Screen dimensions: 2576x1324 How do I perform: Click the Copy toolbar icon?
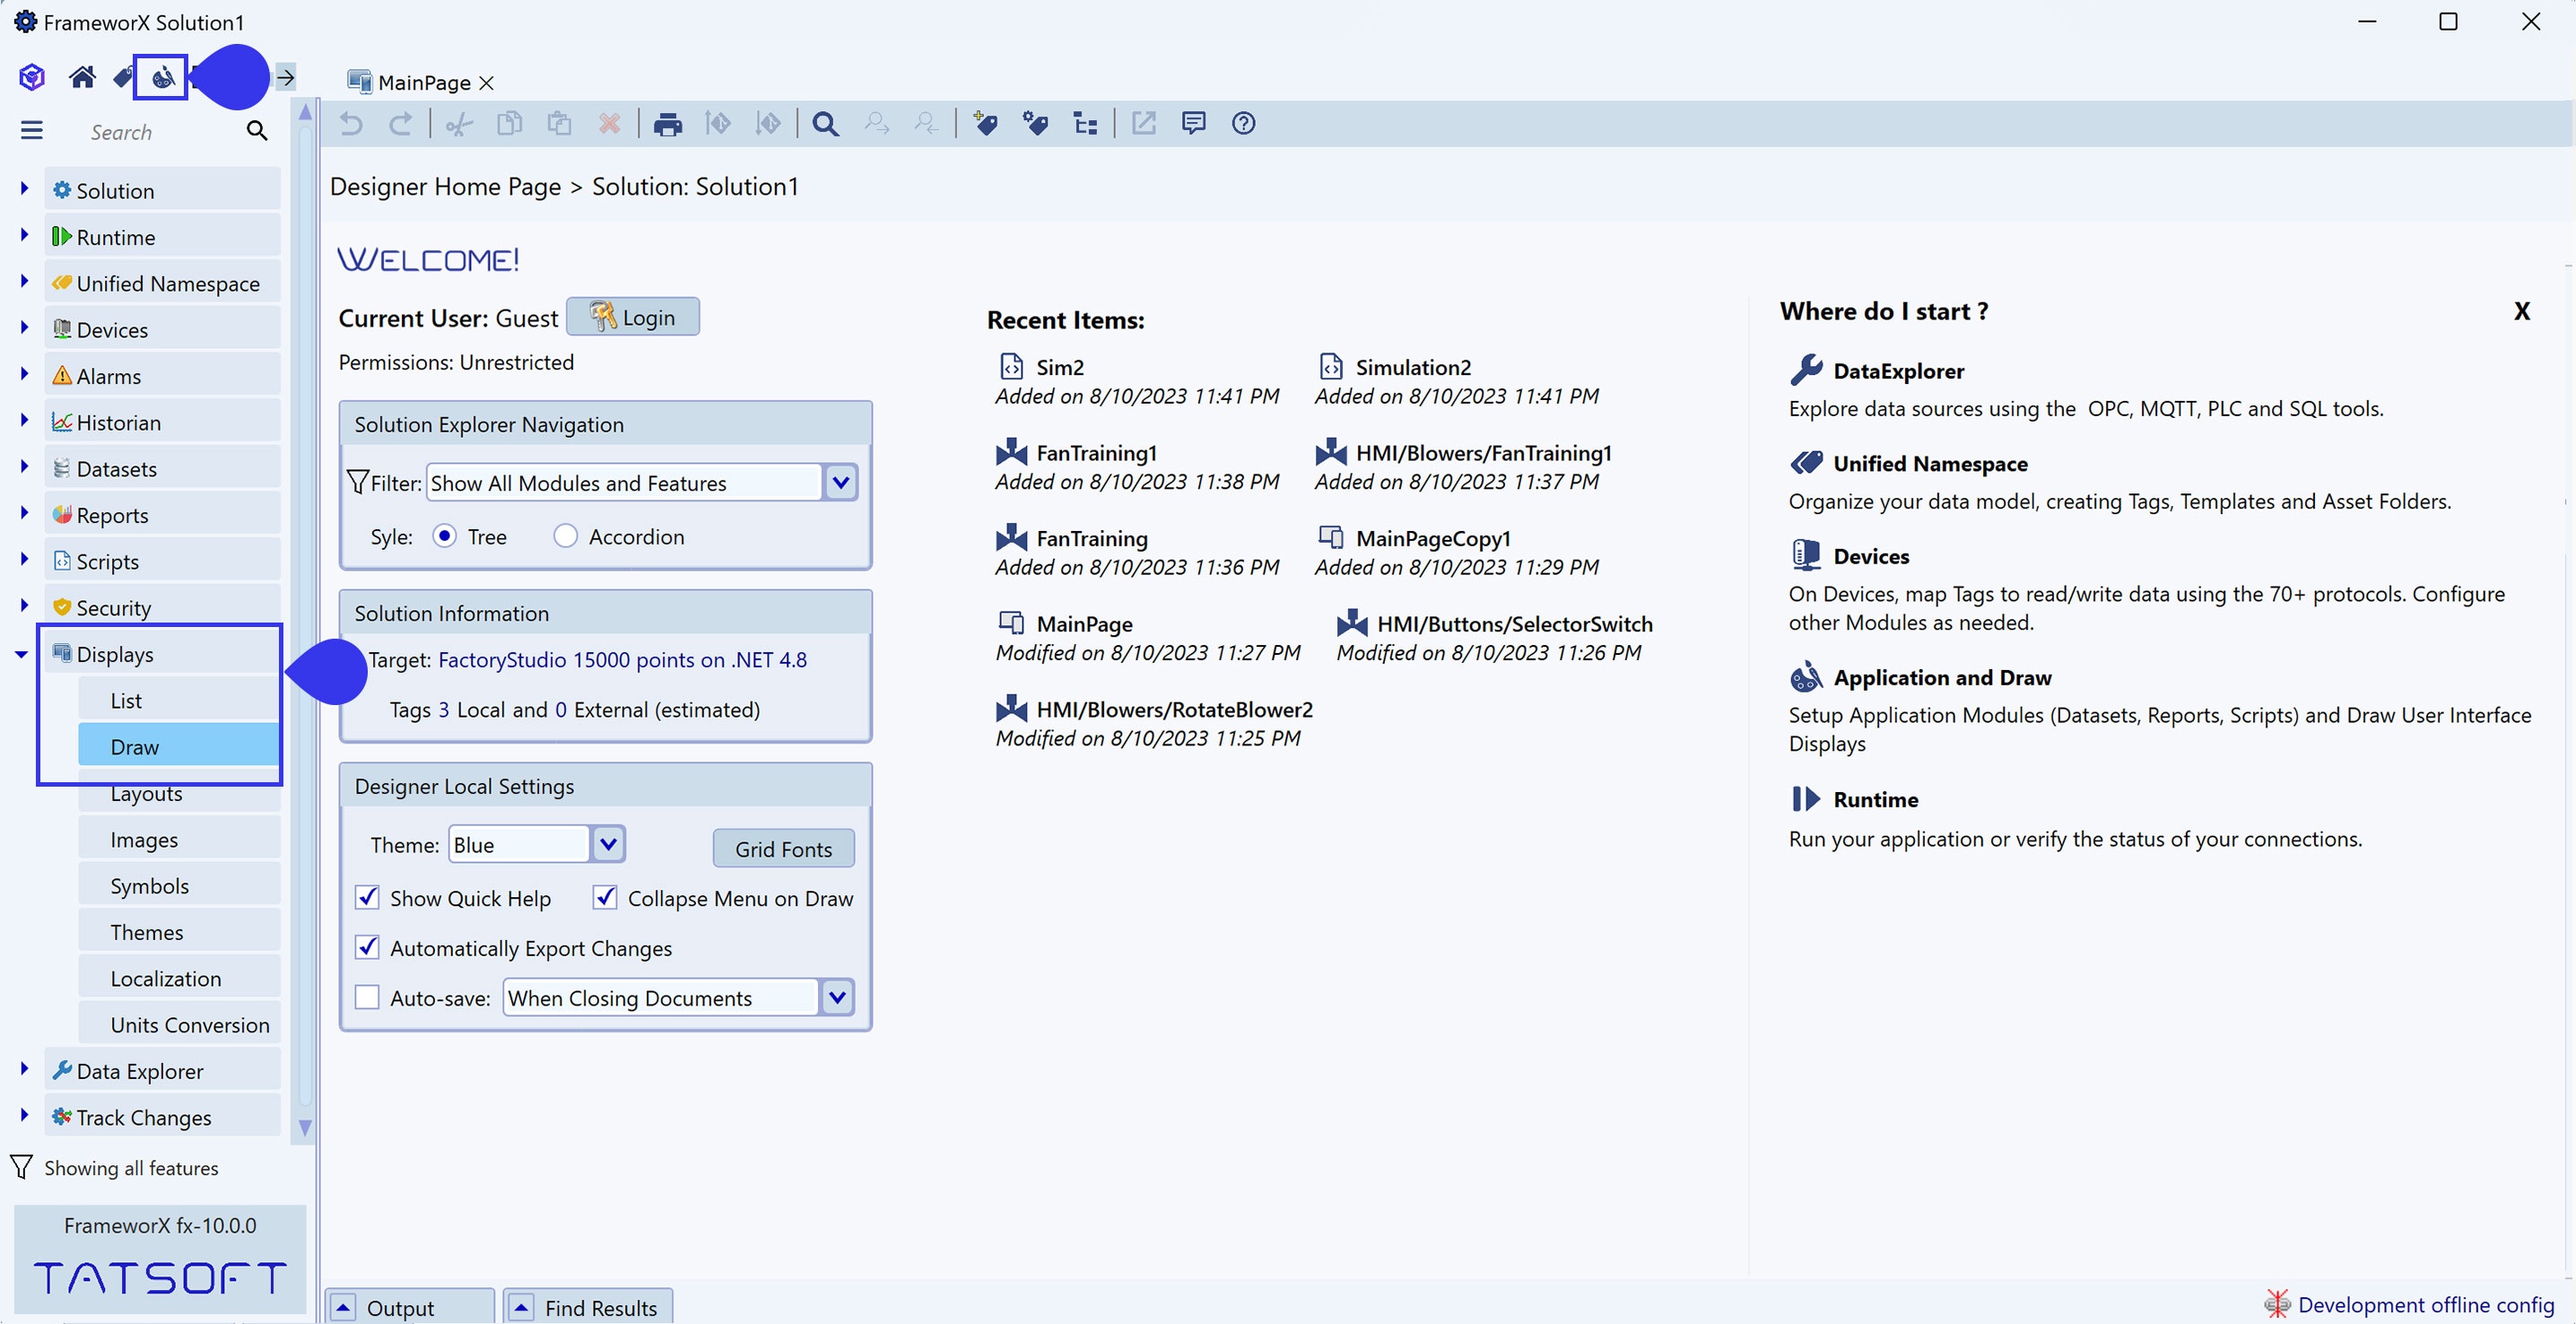(509, 123)
